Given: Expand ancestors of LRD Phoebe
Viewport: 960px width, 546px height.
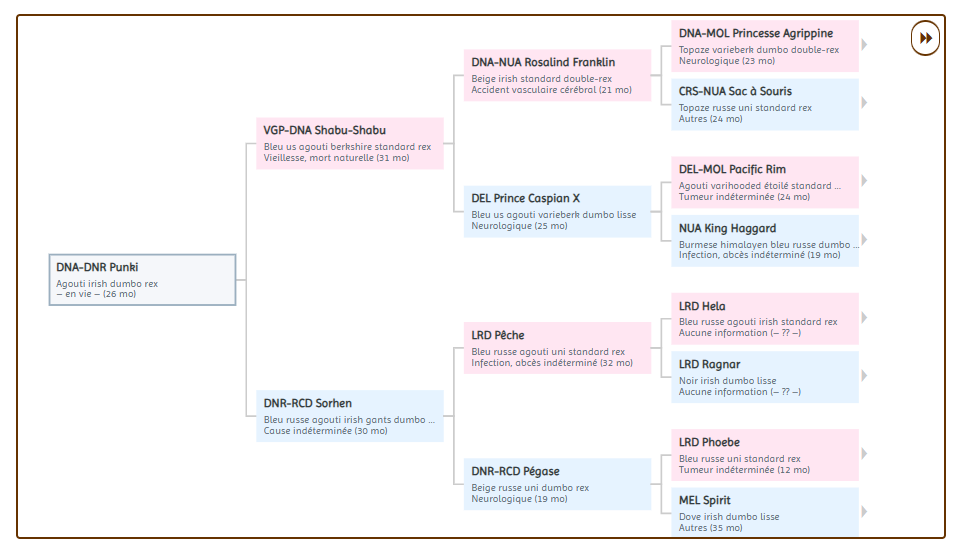Looking at the screenshot, I should coord(864,454).
